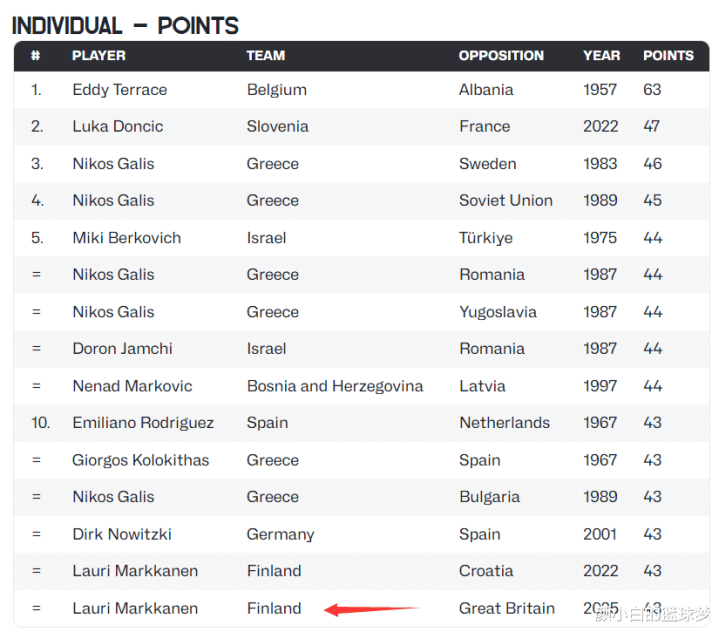Image resolution: width=719 pixels, height=632 pixels.
Task: Click the TEAM column header
Action: 265,56
